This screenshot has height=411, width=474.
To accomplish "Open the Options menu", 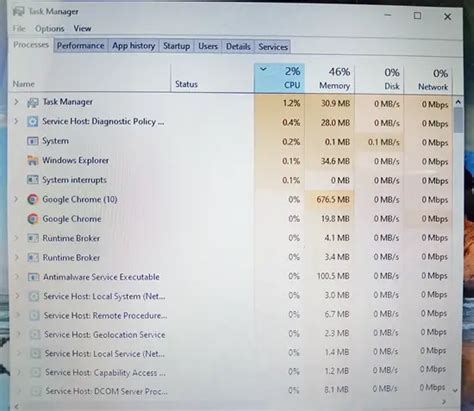I will (x=49, y=29).
